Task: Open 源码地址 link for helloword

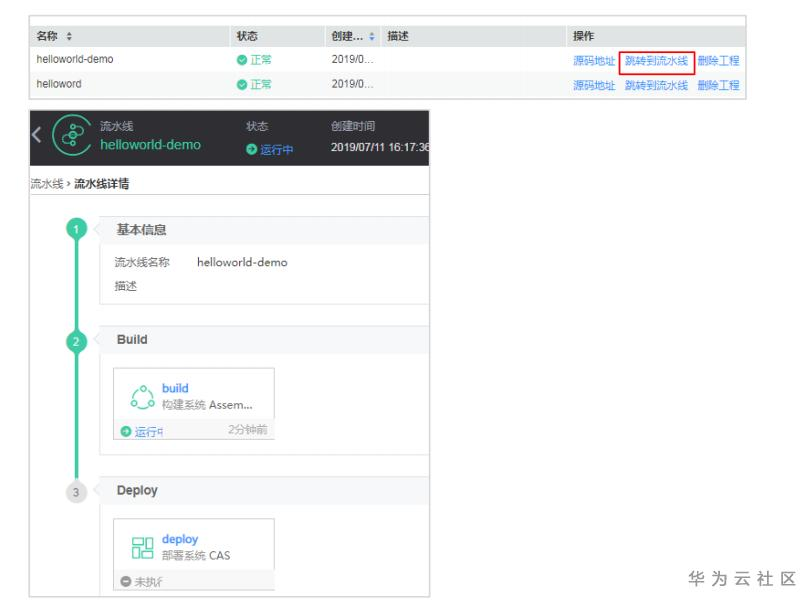Action: coord(594,85)
